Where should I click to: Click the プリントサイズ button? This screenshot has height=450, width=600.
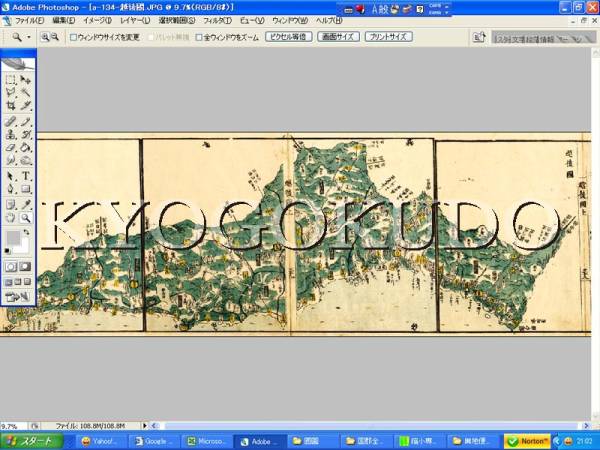coord(388,37)
